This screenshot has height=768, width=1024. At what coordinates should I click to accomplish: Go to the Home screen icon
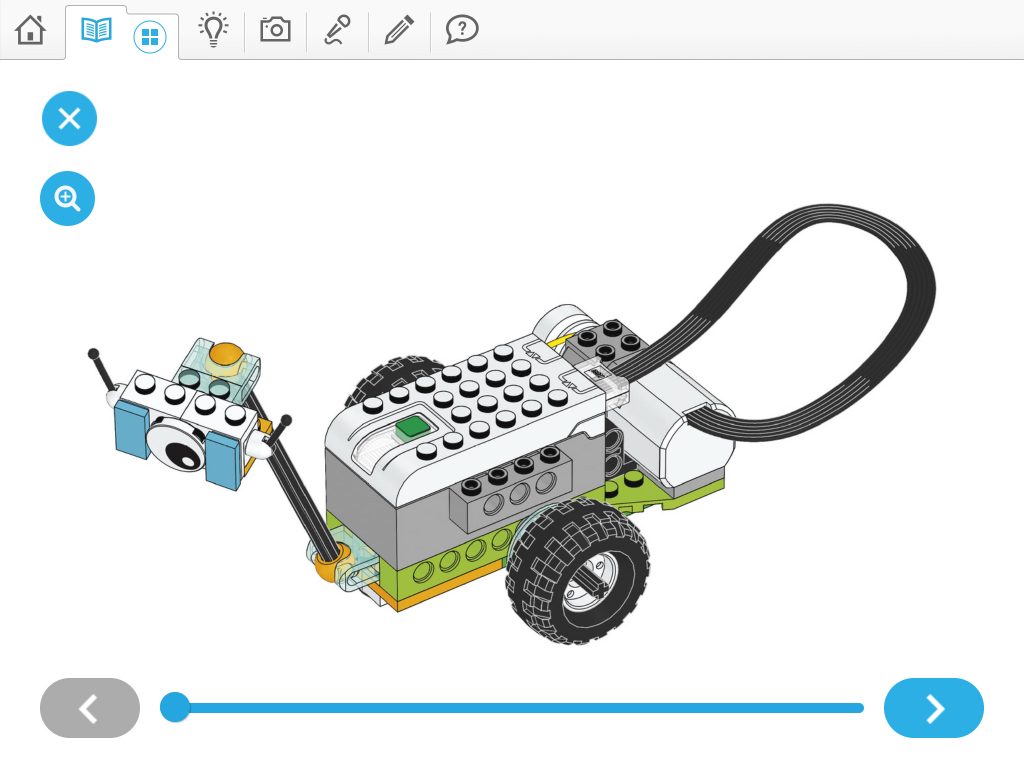31,30
